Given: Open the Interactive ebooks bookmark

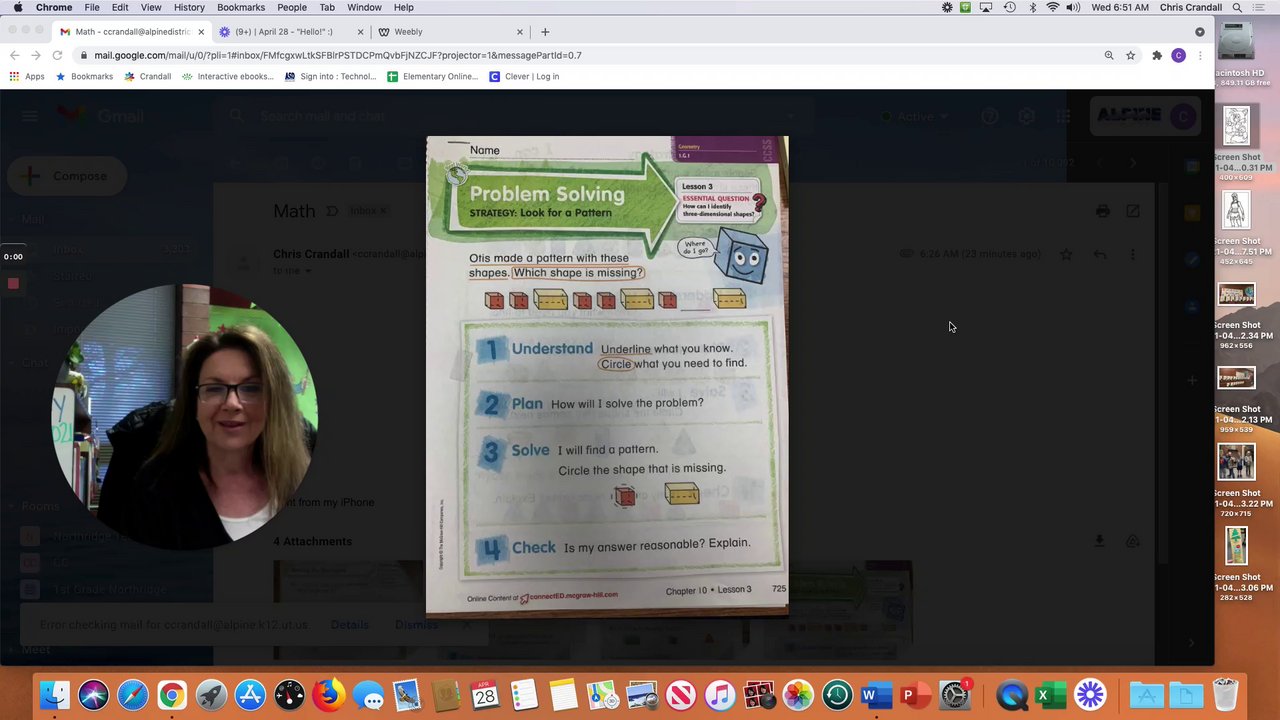Looking at the screenshot, I should [227, 76].
